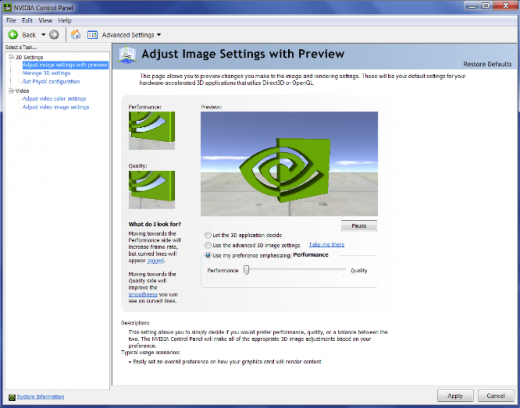Pause the 3D preview animation
This screenshot has height=408, width=520.
point(359,226)
